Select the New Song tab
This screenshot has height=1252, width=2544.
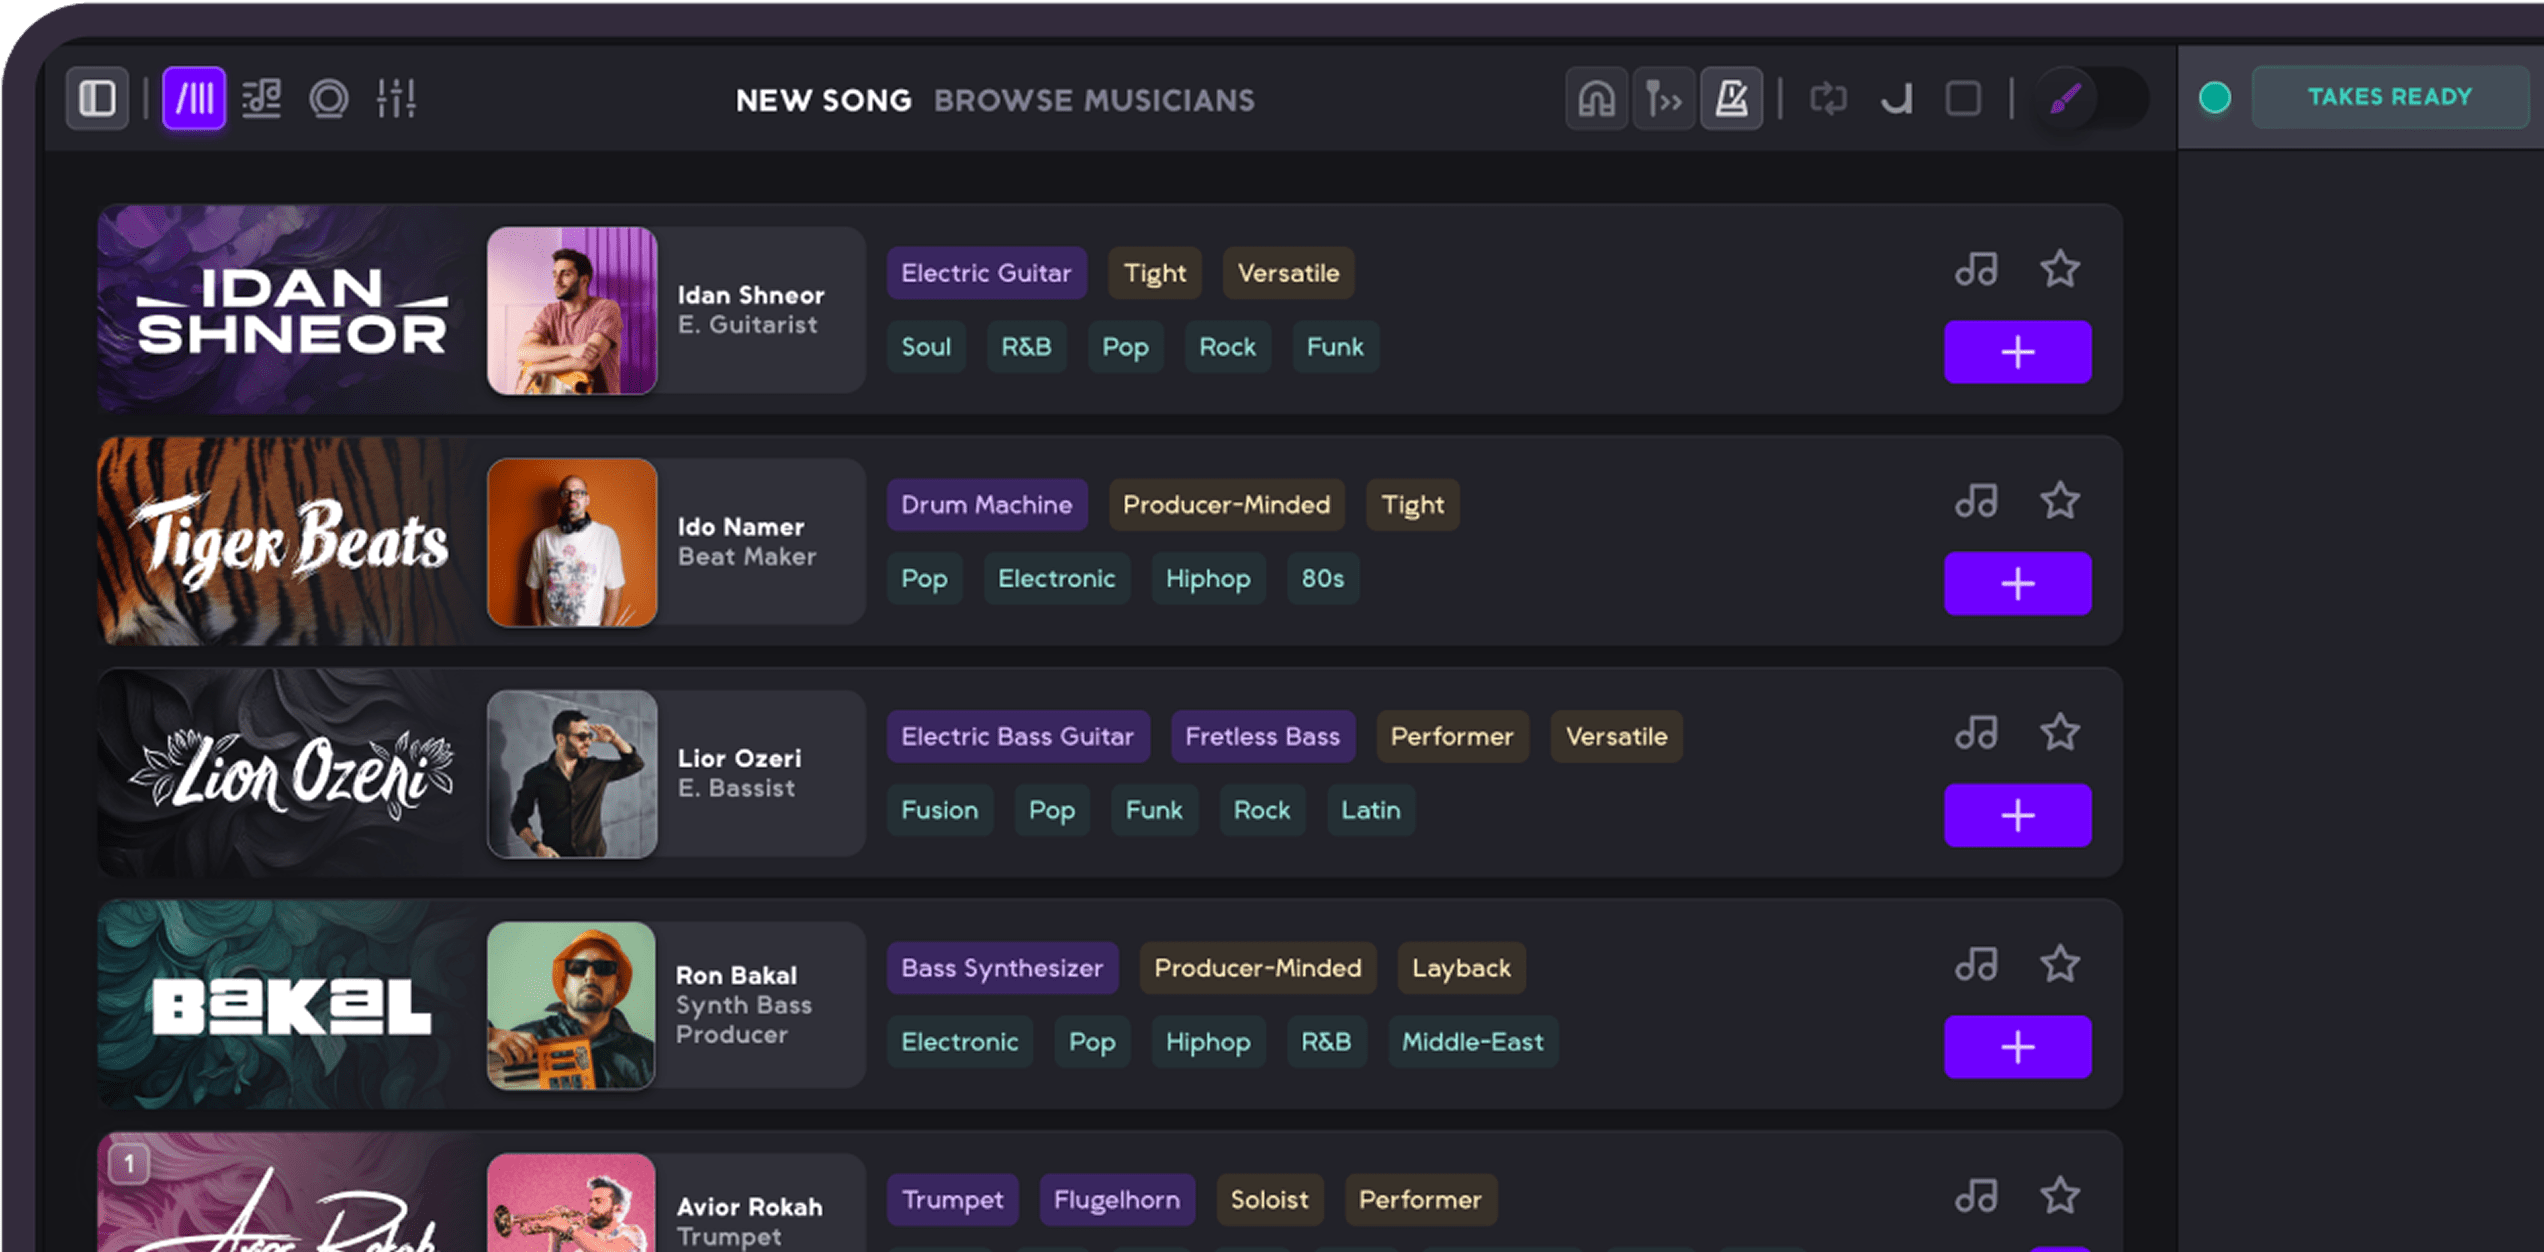coord(823,100)
